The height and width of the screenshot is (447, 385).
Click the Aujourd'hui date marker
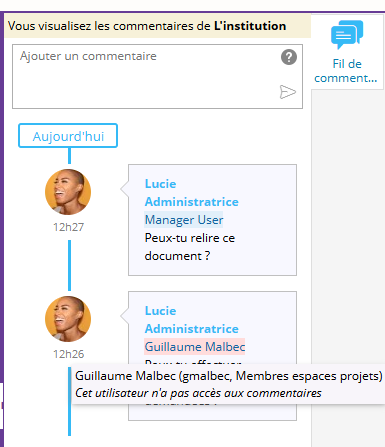(x=68, y=136)
